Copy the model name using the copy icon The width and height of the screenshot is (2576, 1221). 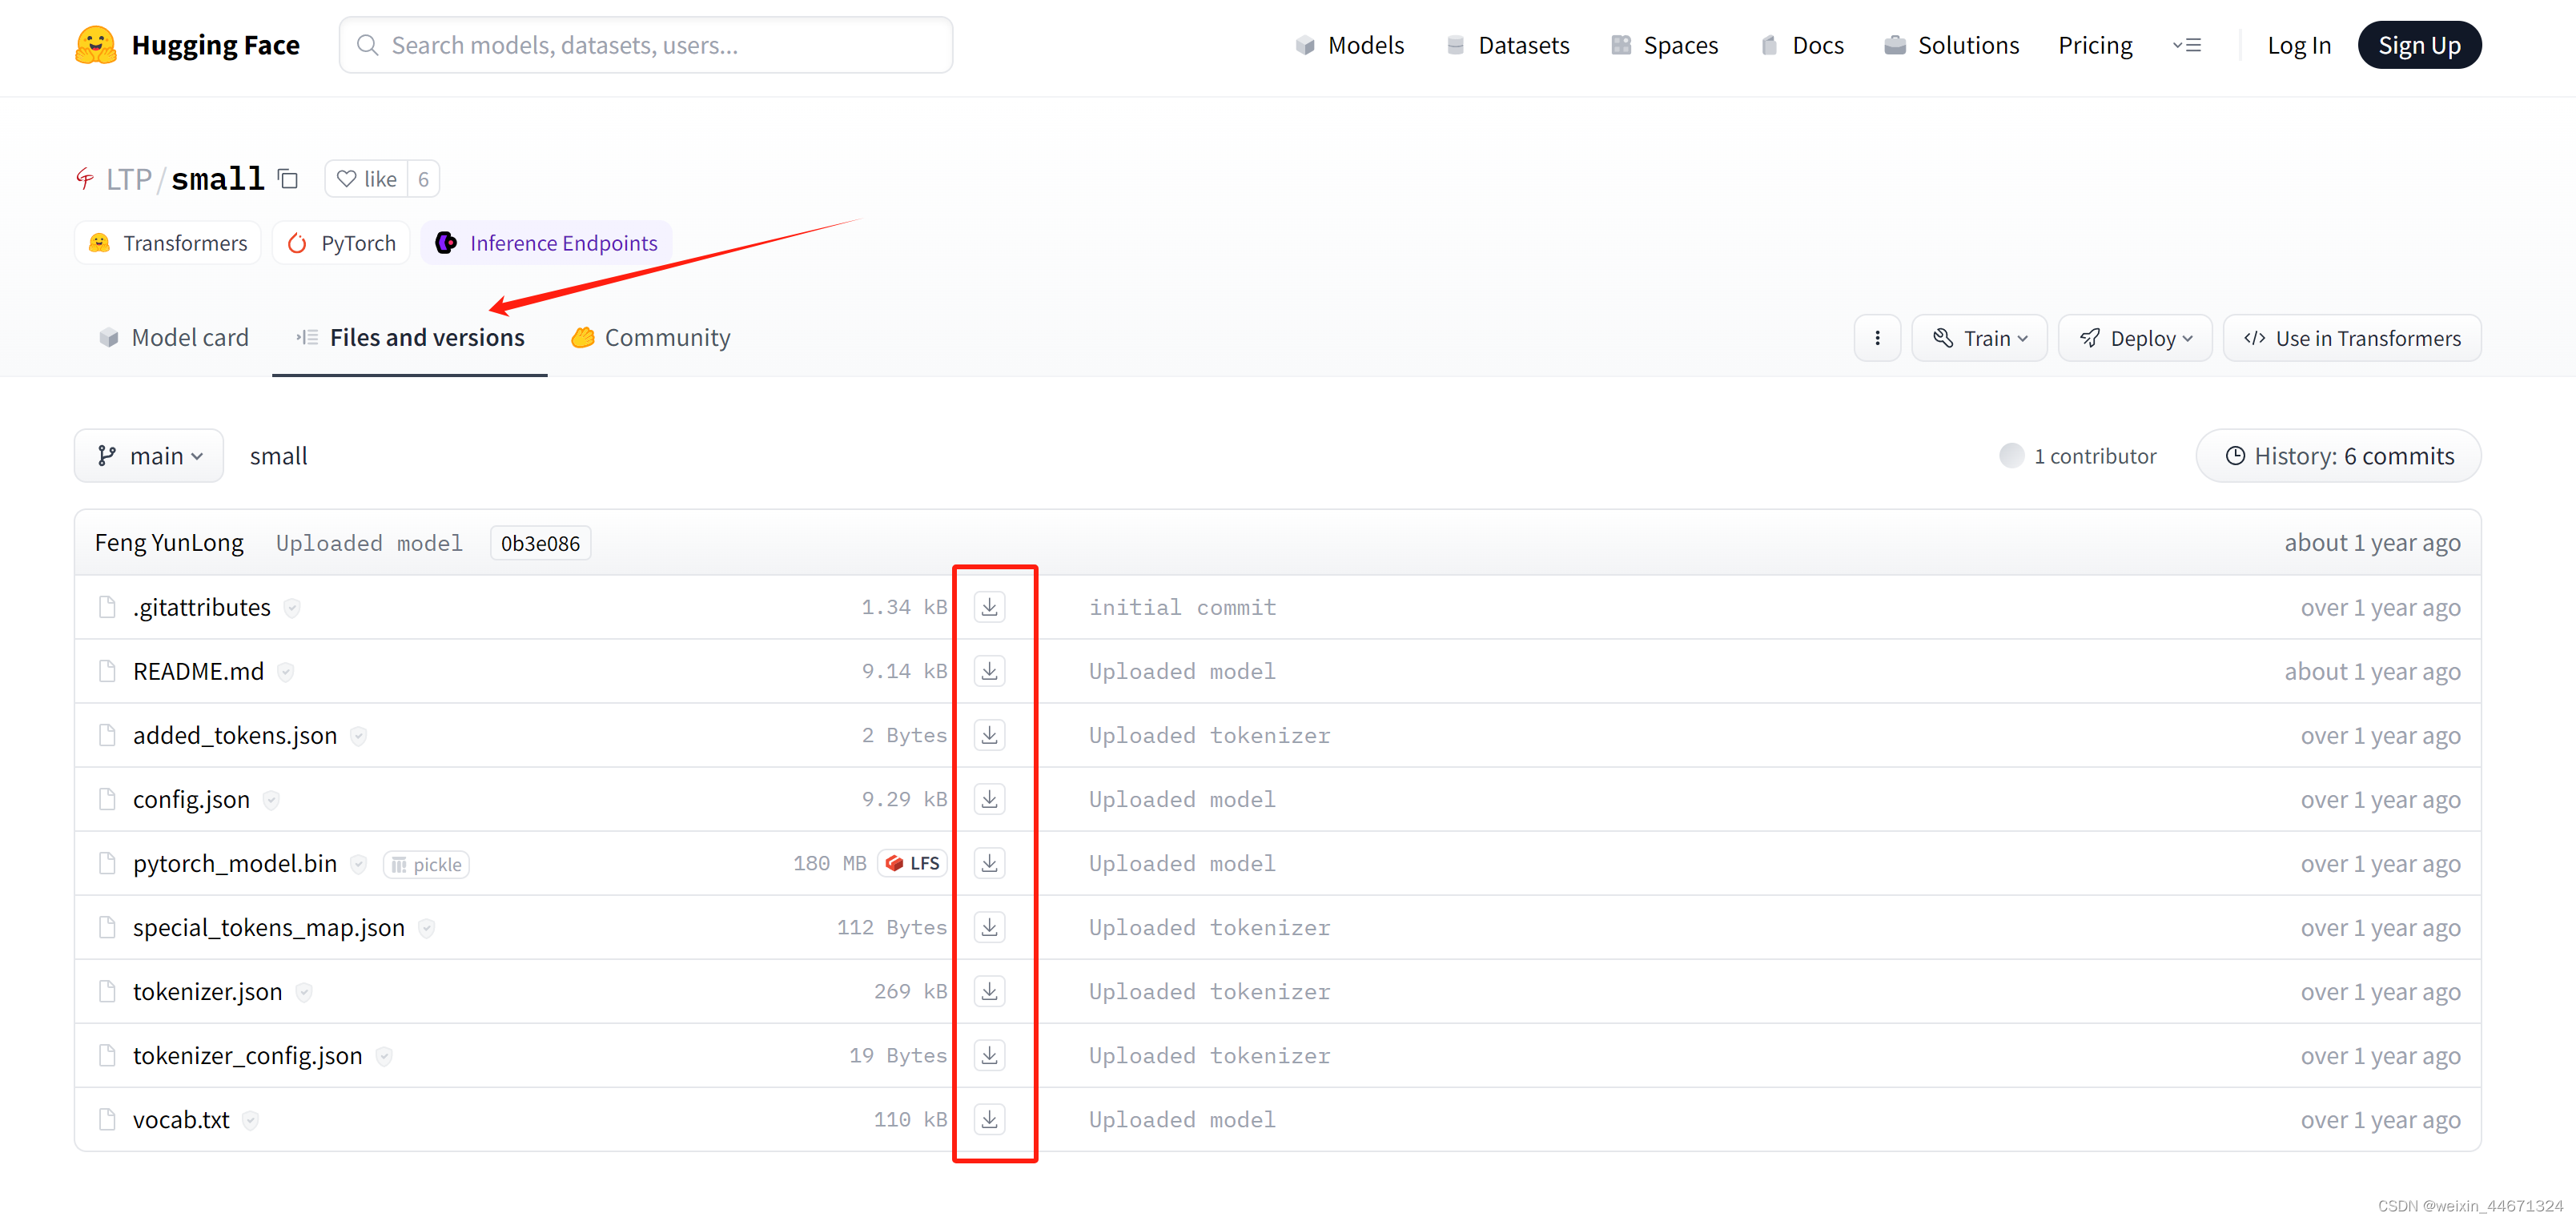[287, 178]
